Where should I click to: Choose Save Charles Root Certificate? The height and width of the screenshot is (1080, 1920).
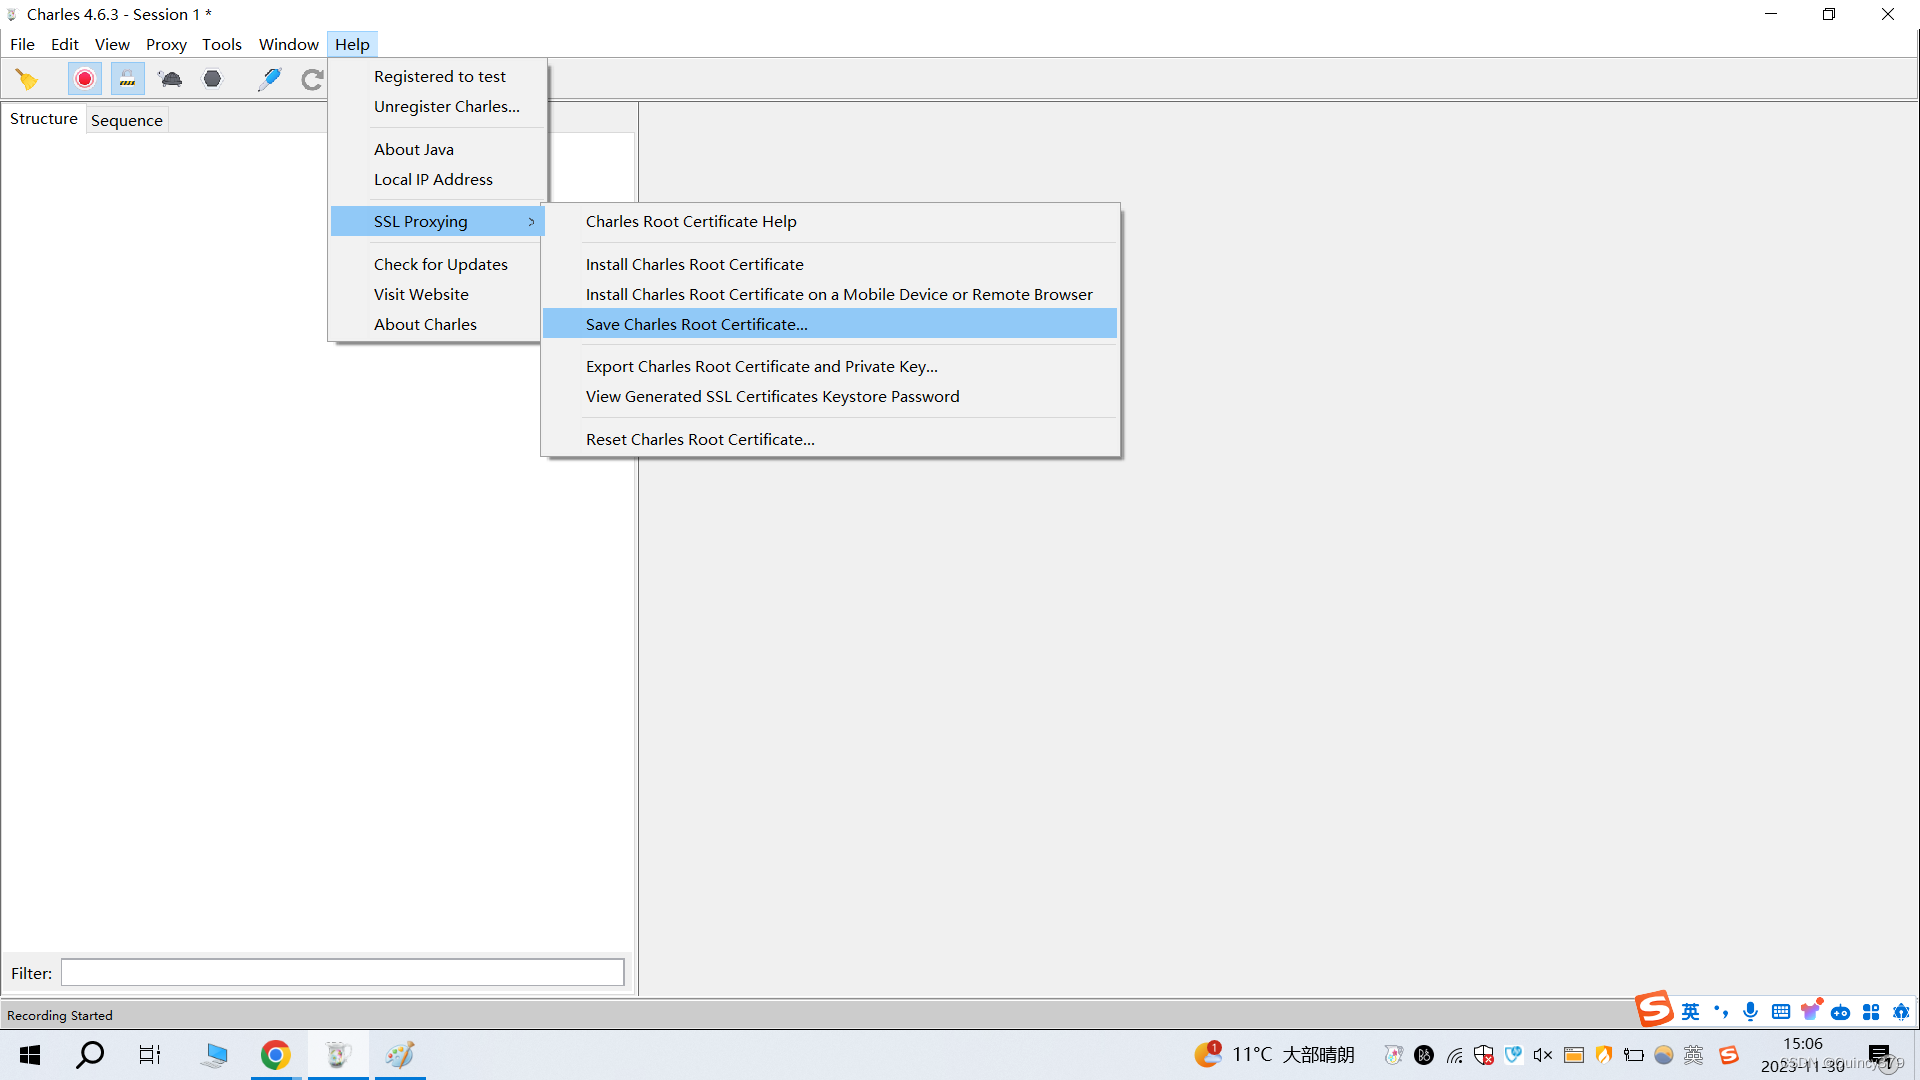[x=696, y=324]
